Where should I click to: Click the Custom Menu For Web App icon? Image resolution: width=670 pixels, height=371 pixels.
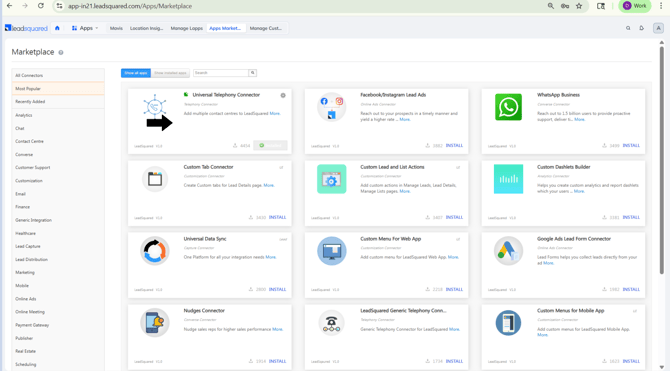point(332,251)
